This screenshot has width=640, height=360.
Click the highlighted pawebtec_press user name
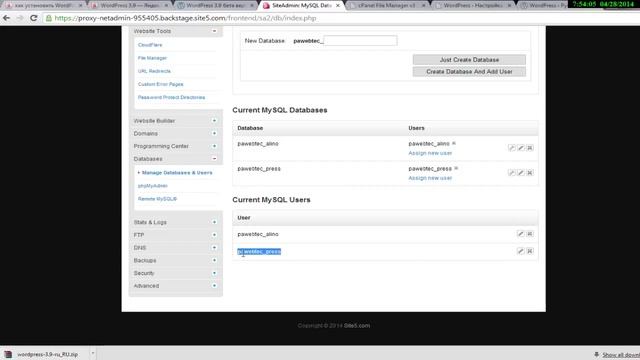click(x=259, y=251)
